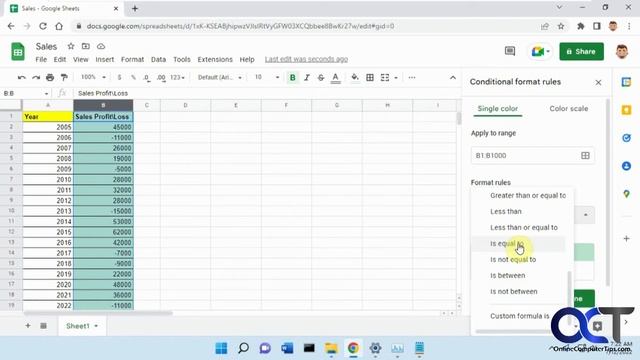
Task: Open the View menu
Action: coord(81,59)
